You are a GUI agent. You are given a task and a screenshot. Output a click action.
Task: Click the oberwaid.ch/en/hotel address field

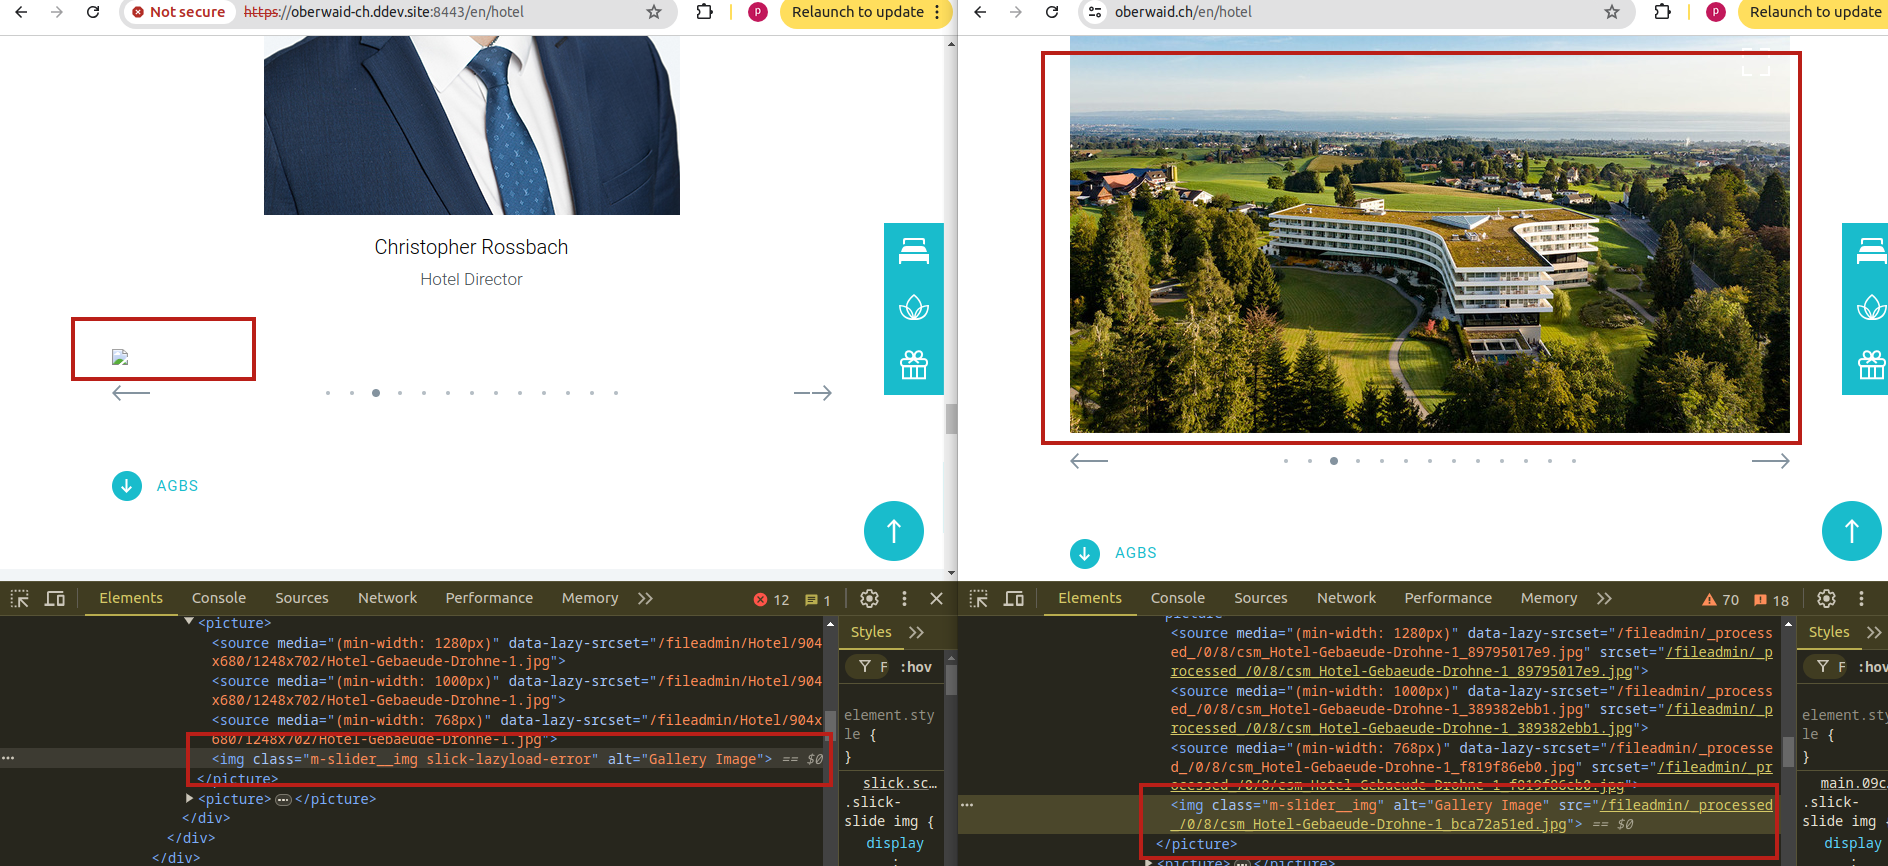1183,12
